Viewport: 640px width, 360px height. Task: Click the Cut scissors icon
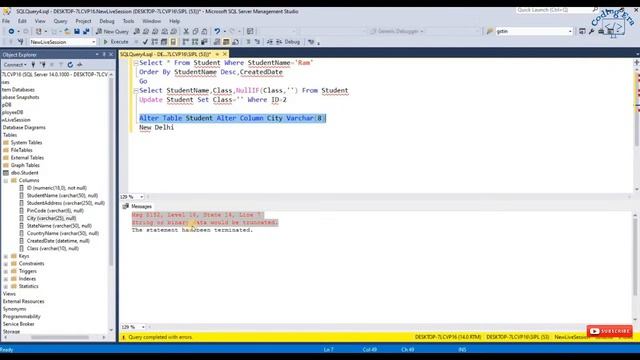coord(186,31)
